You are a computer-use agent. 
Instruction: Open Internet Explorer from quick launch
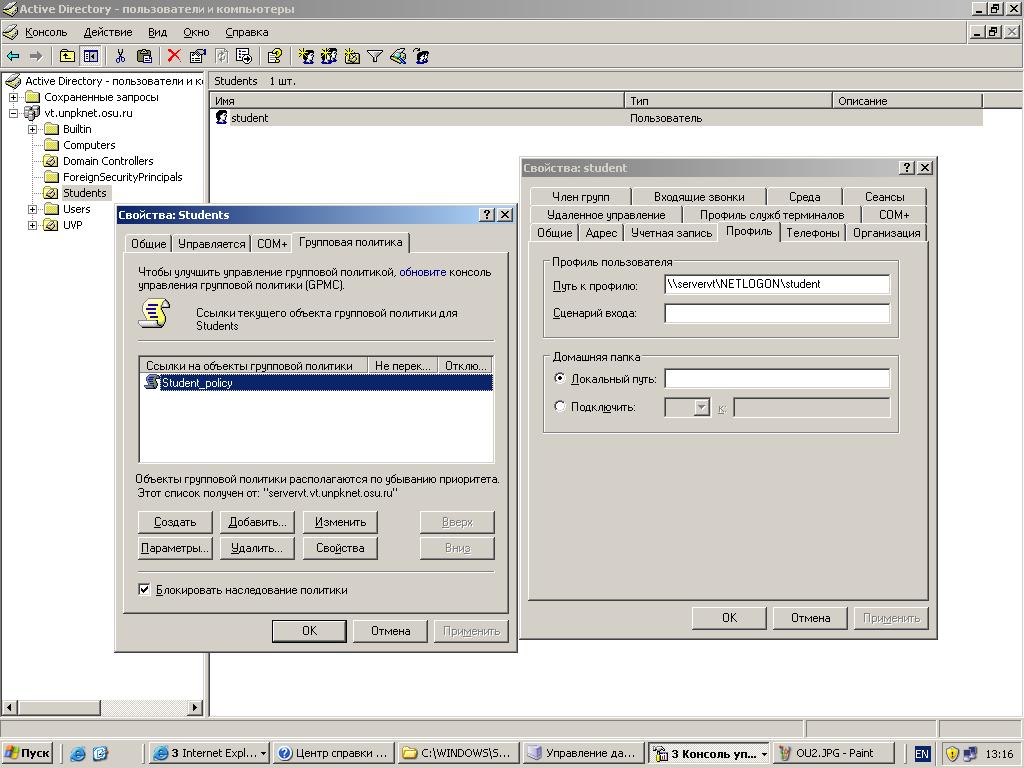point(78,754)
